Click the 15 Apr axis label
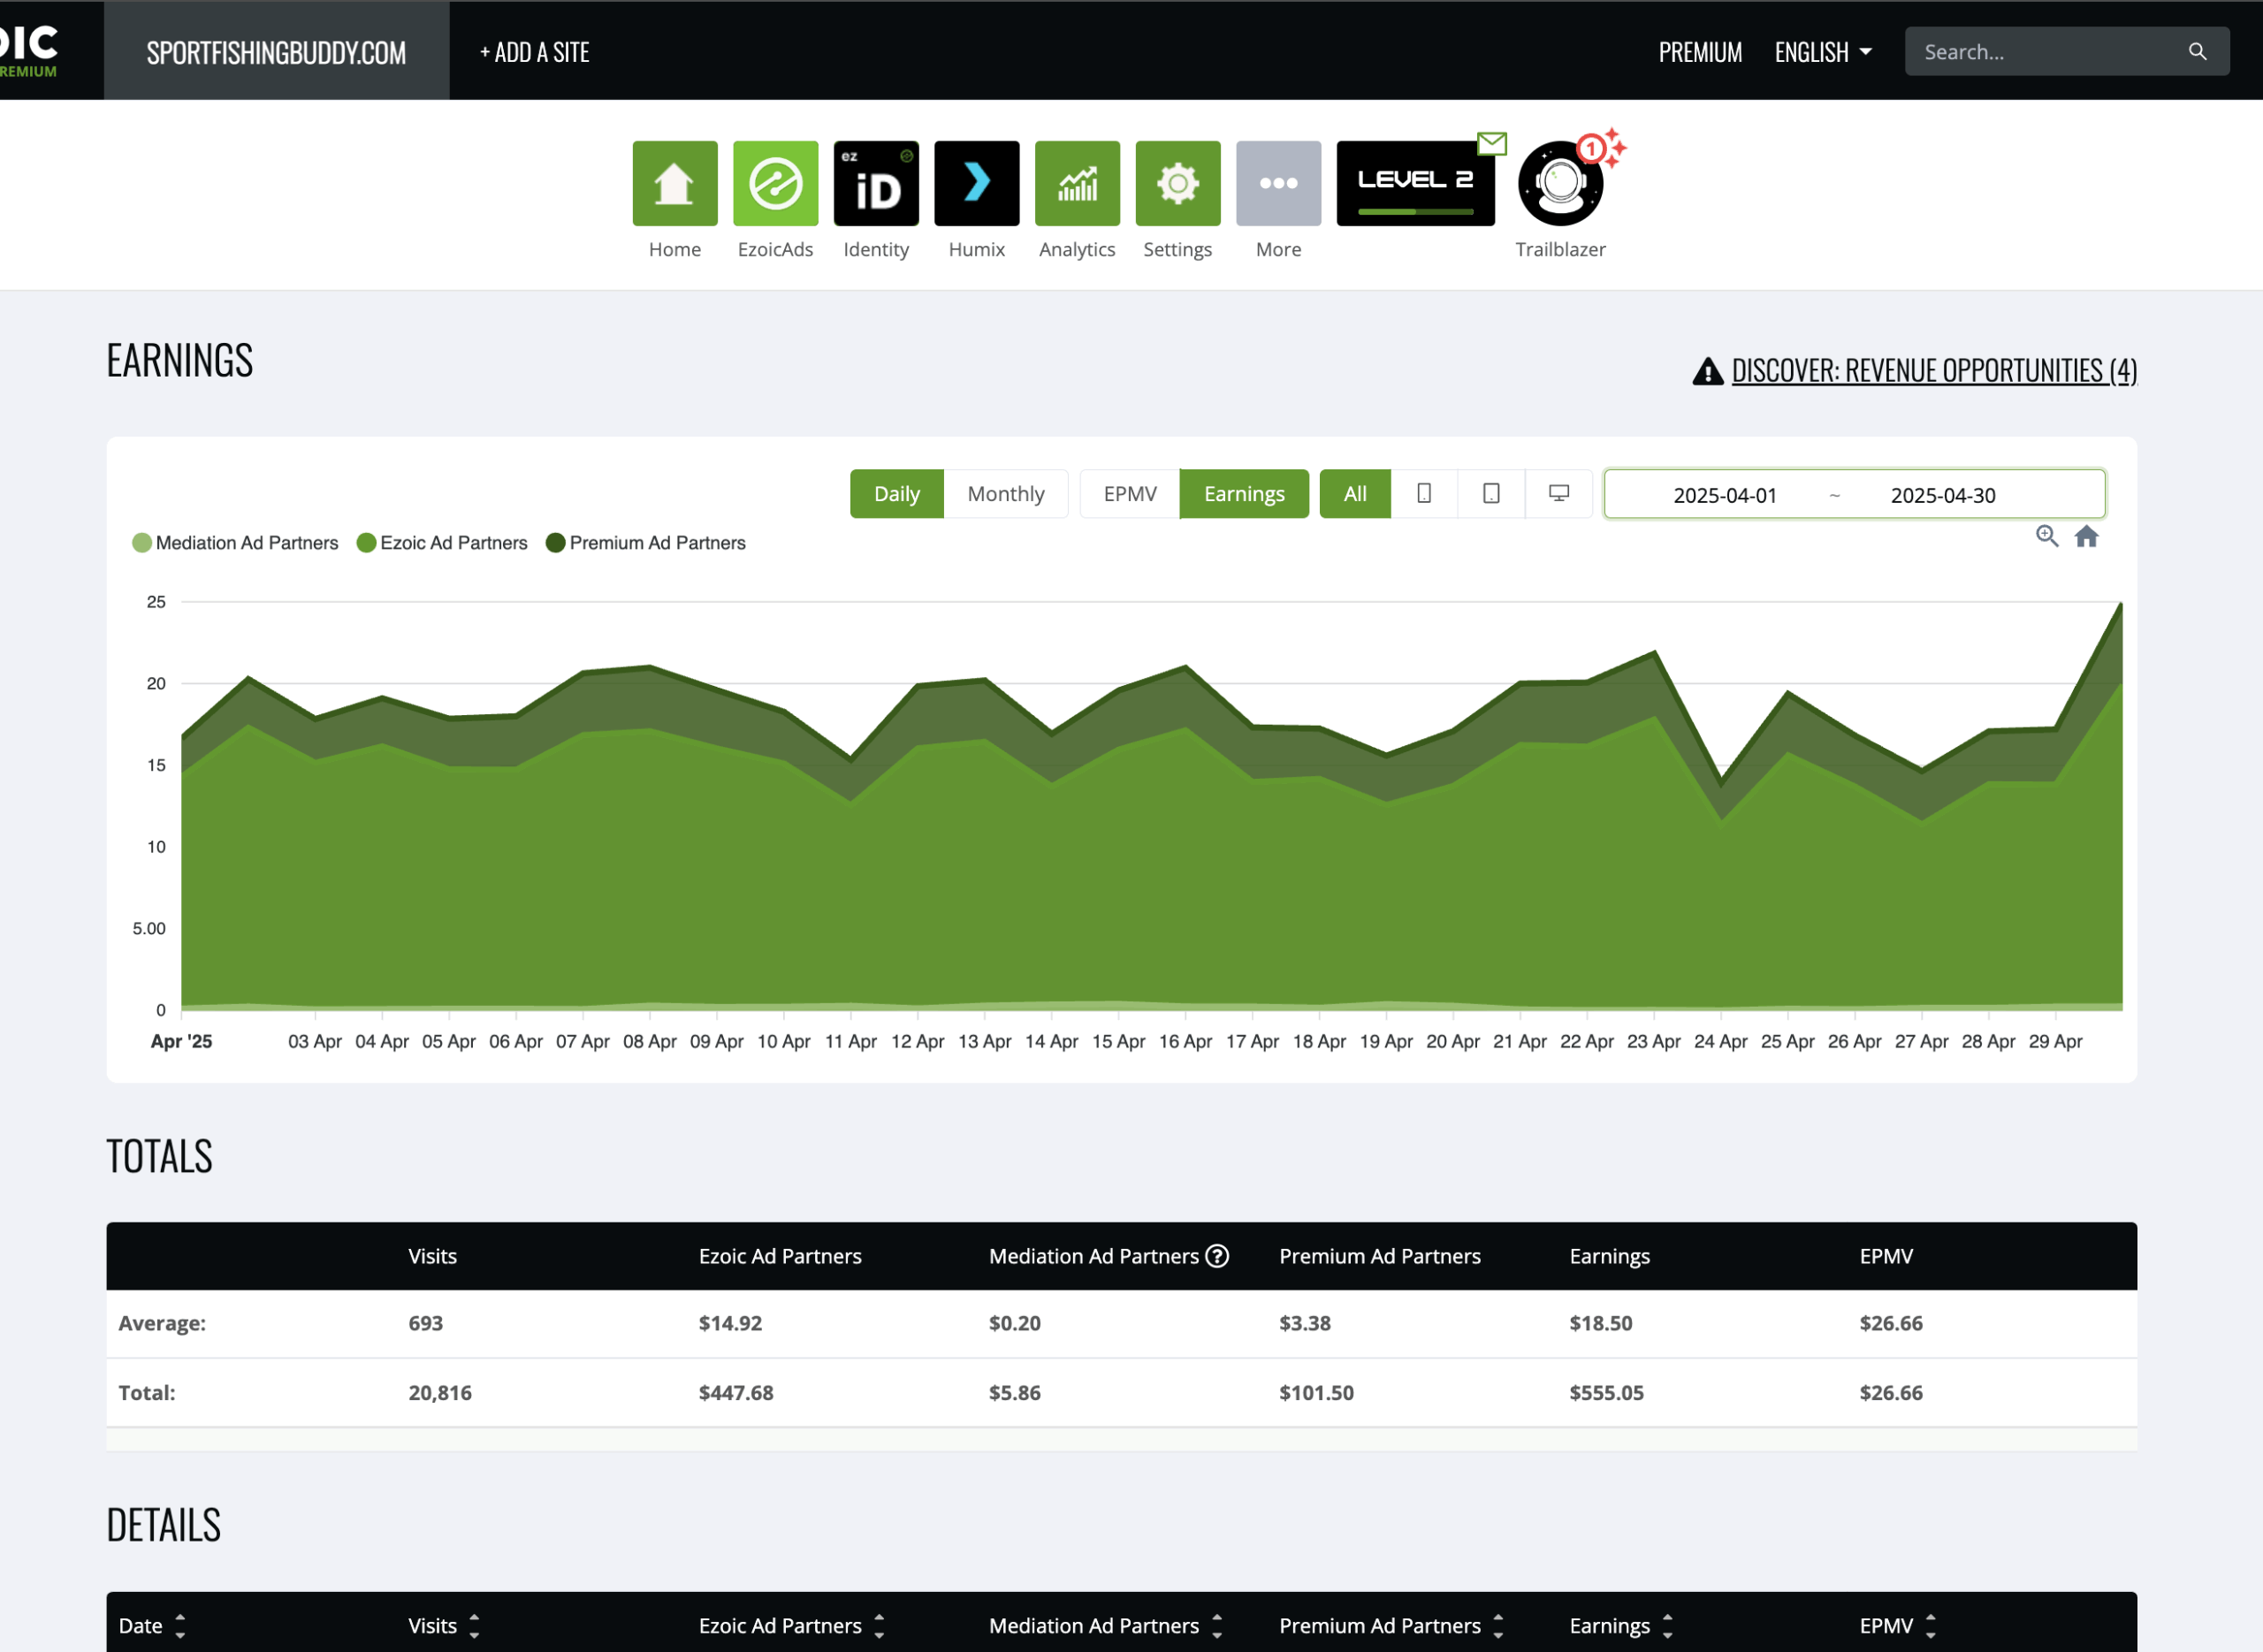Screen dimensions: 2263x1652 [x=1118, y=1041]
